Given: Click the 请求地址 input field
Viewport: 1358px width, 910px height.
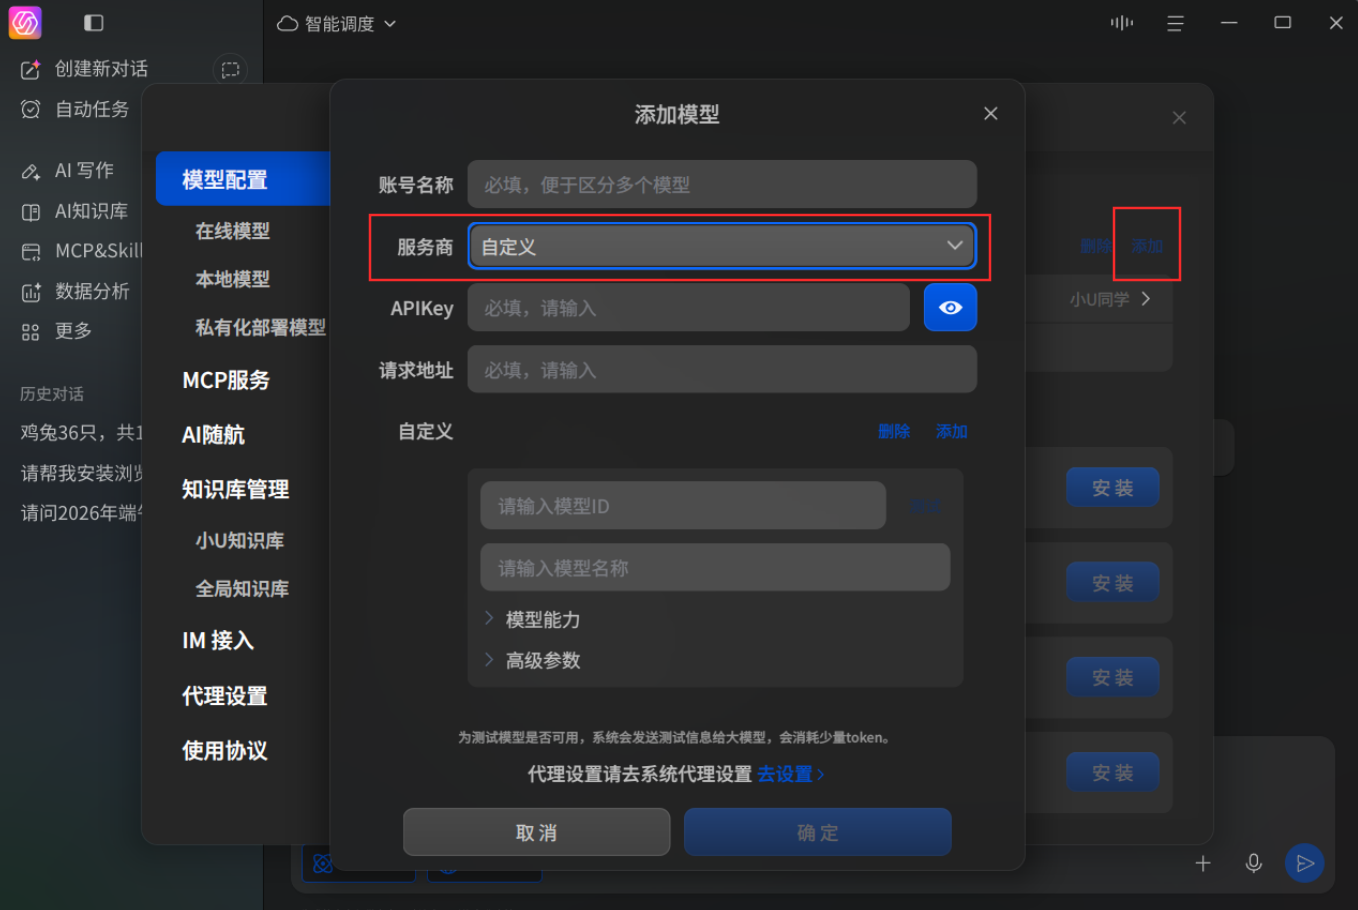Looking at the screenshot, I should (722, 370).
